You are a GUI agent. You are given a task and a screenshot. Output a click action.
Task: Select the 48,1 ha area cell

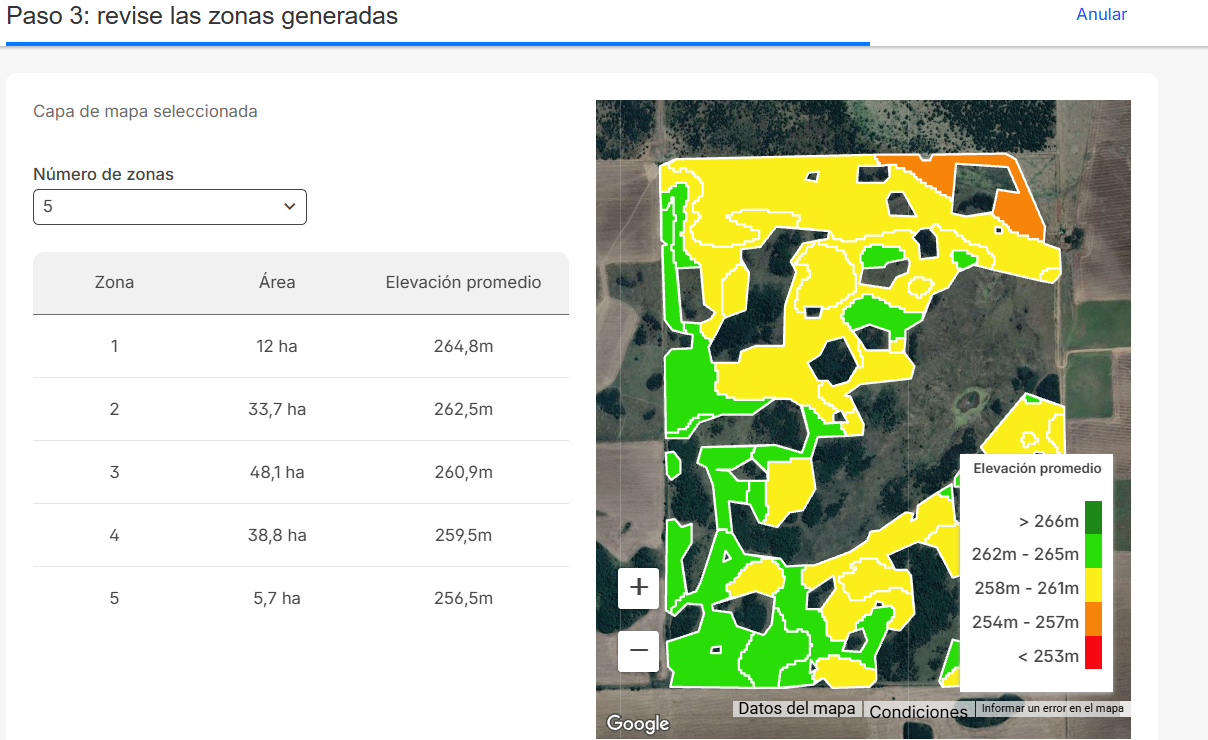click(x=277, y=473)
